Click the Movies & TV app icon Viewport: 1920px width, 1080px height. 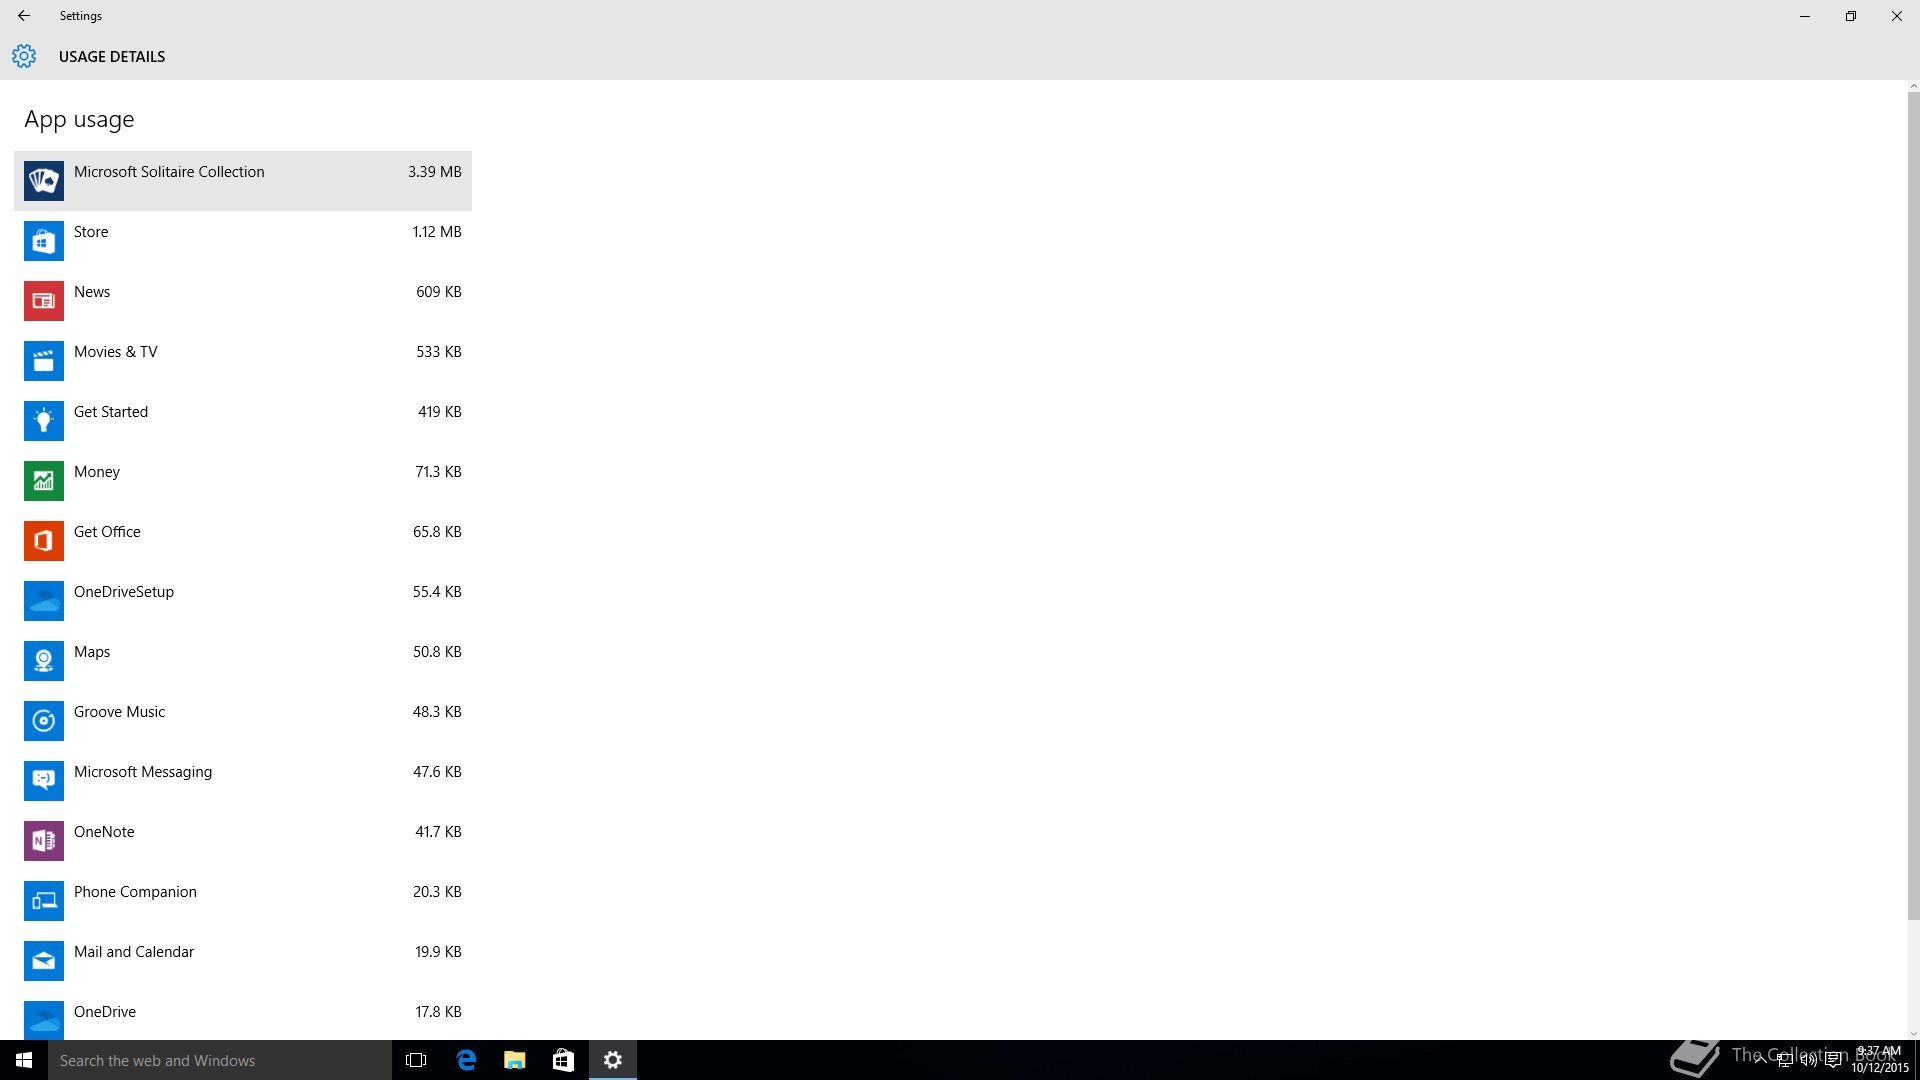click(x=44, y=361)
